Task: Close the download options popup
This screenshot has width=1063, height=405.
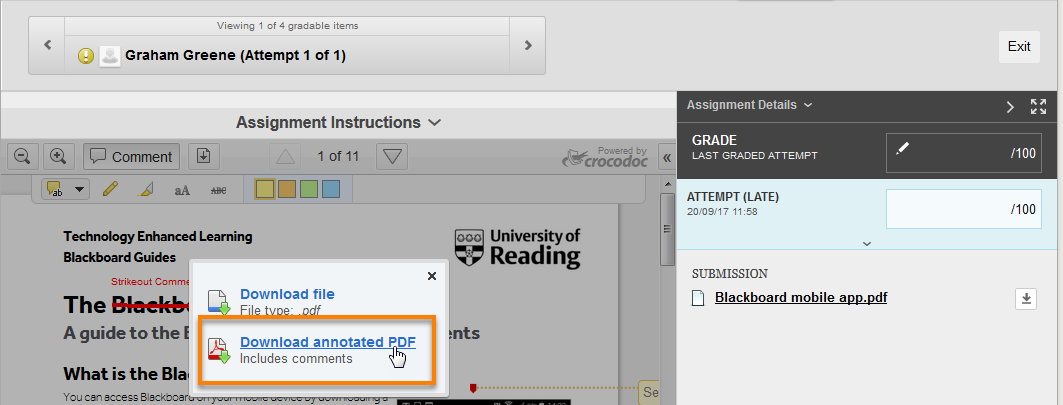Action: pos(432,275)
